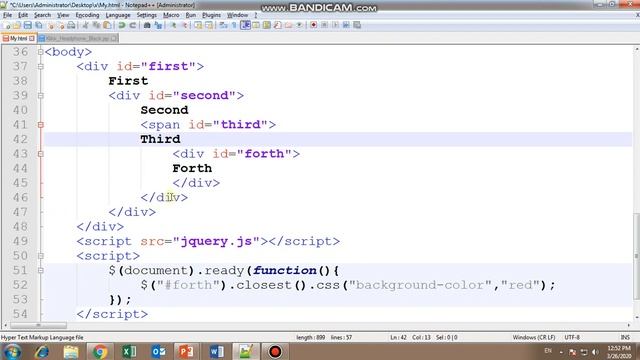Click the Paste toolbar icon
640x360 pixels.
[x=107, y=25]
